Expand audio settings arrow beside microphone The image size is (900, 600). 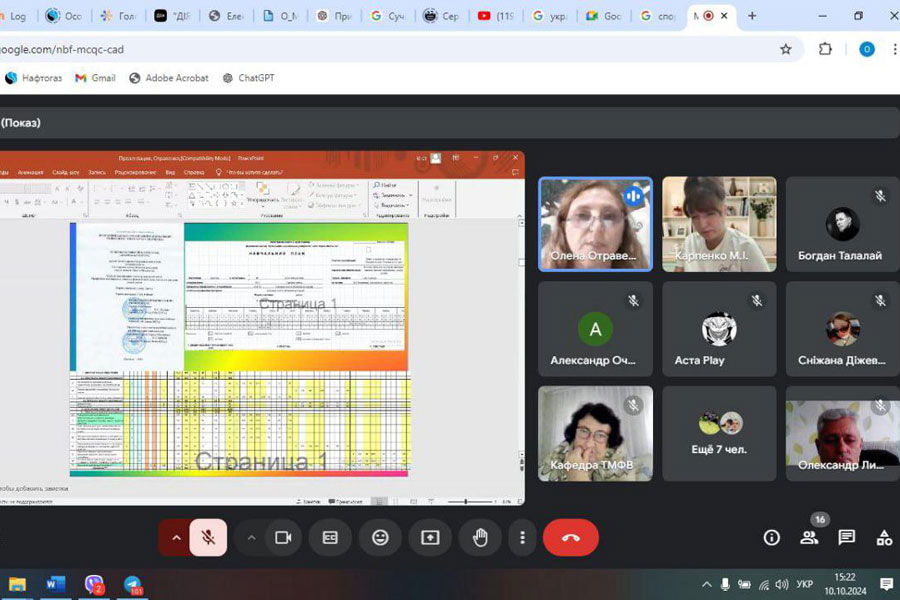[x=176, y=537]
